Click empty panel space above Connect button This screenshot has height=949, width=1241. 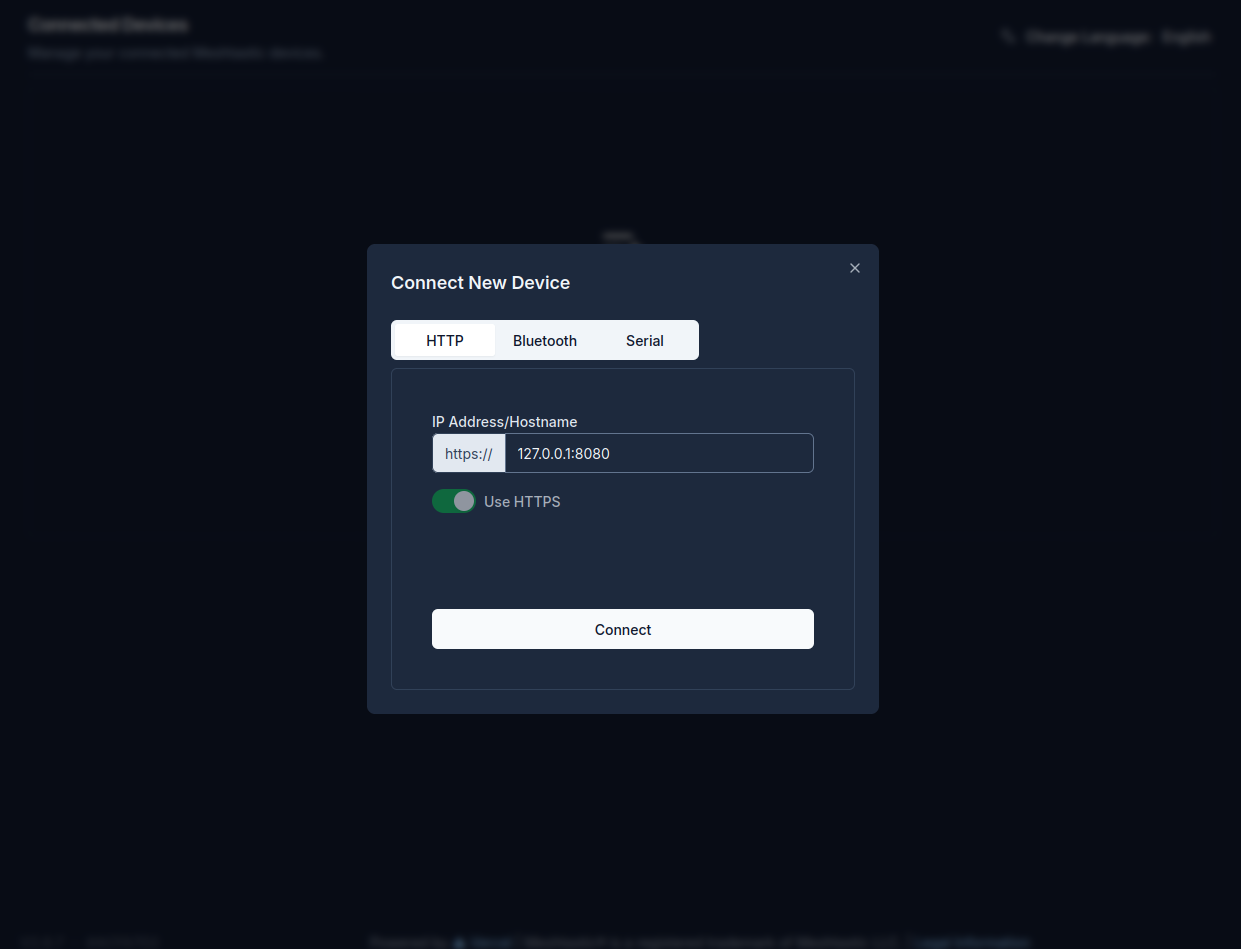point(622,560)
